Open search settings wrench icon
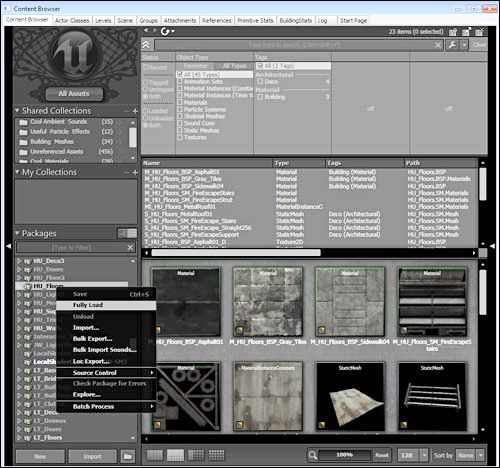The height and width of the screenshot is (468, 500). tap(452, 45)
